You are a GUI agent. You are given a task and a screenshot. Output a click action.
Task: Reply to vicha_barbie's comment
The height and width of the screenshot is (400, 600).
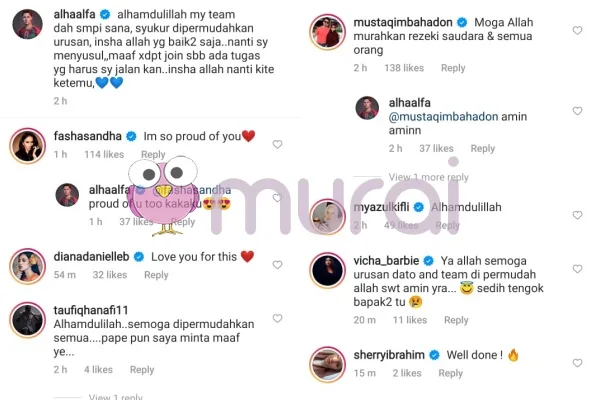456,320
